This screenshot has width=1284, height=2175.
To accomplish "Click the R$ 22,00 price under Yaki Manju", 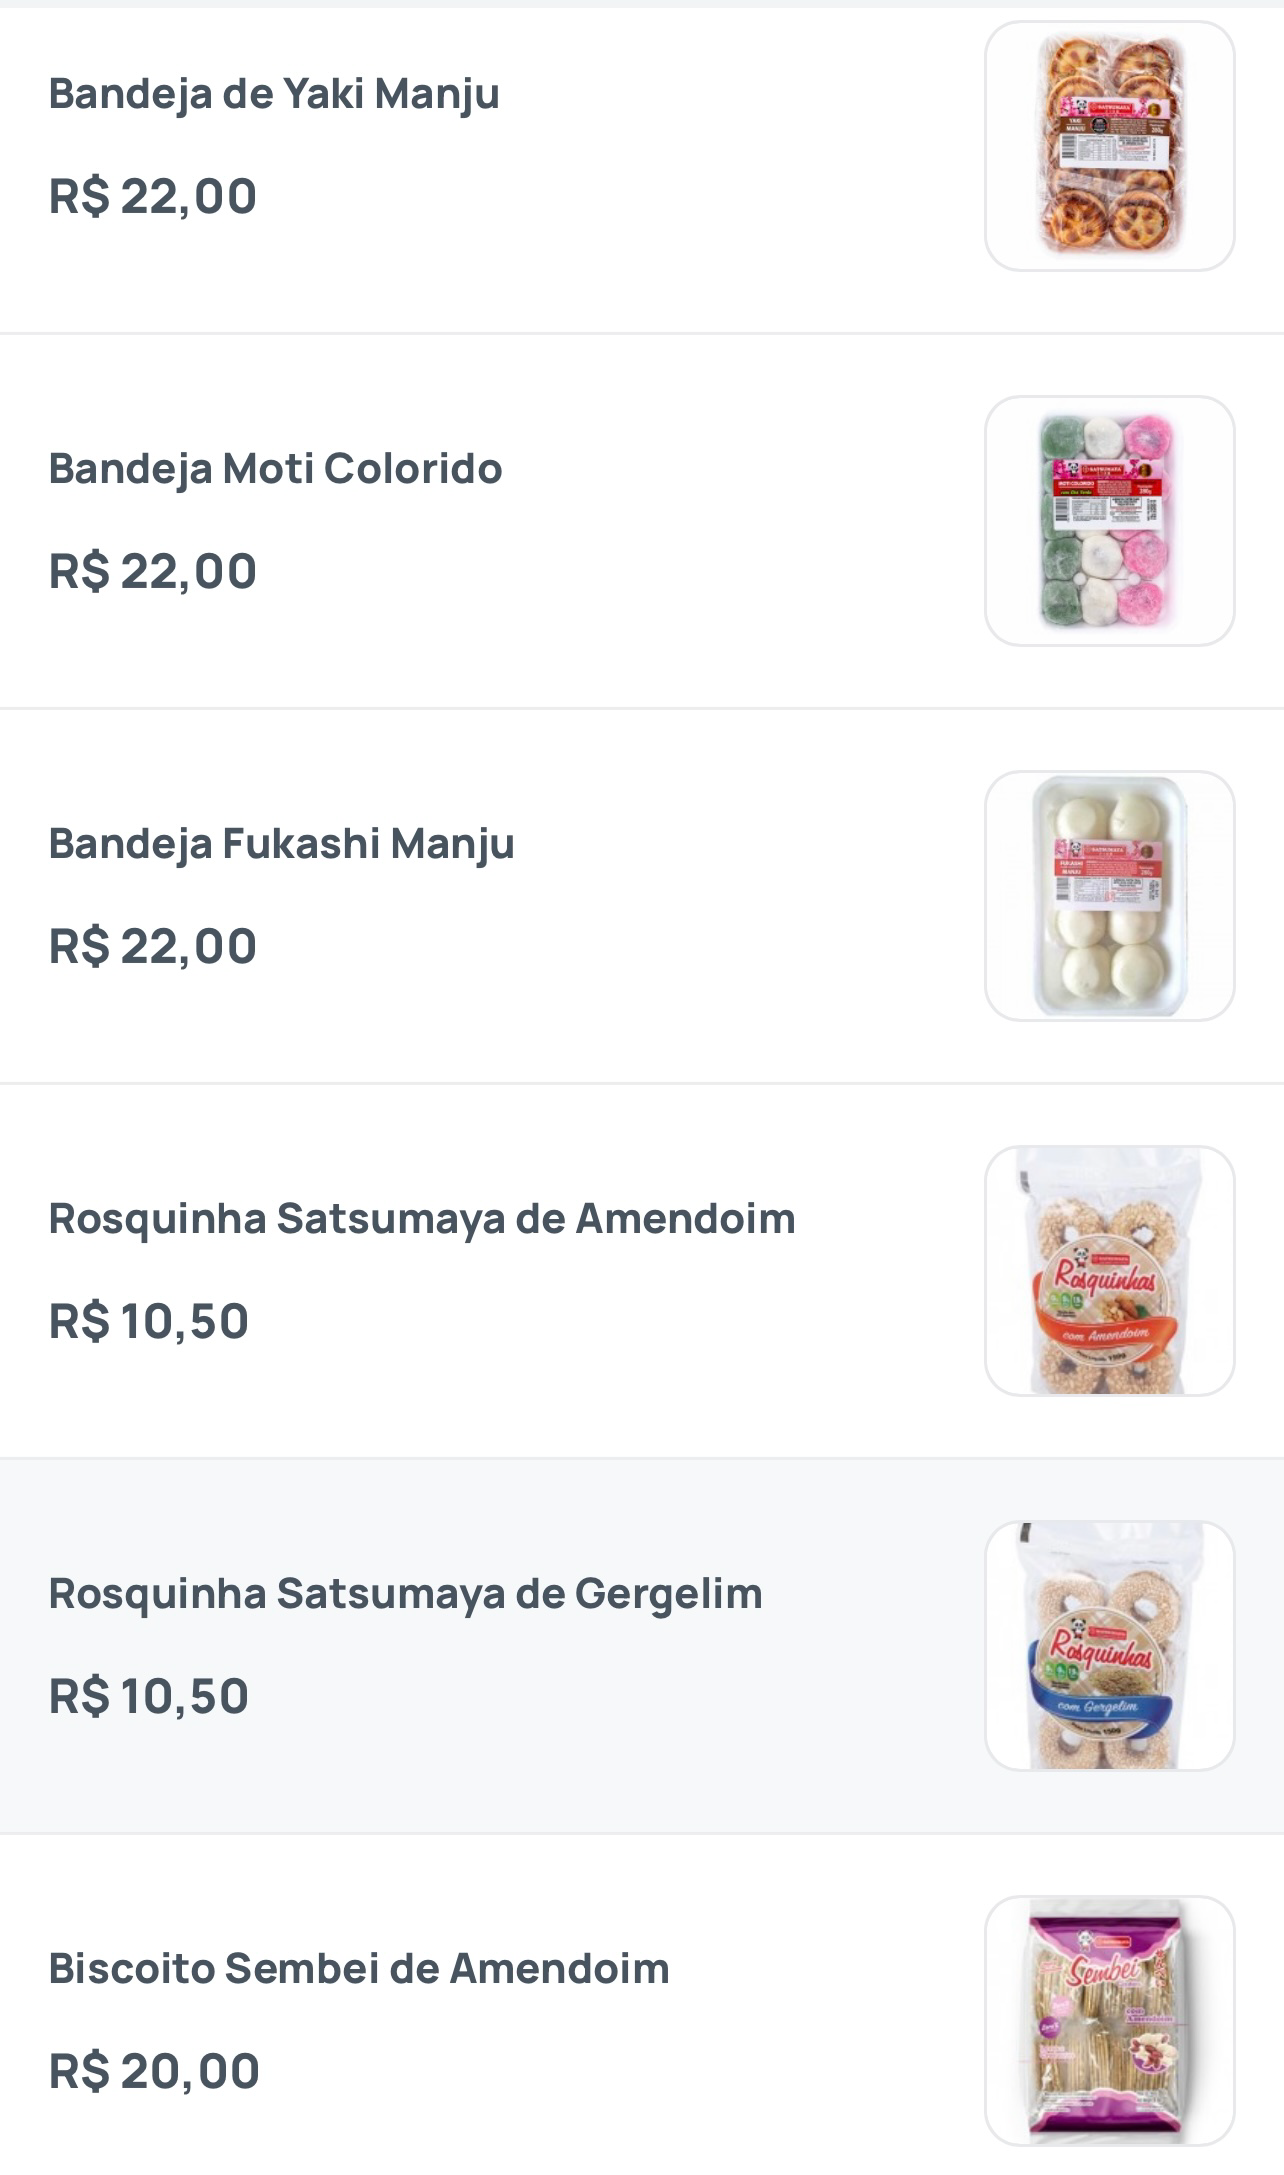I will tap(153, 196).
